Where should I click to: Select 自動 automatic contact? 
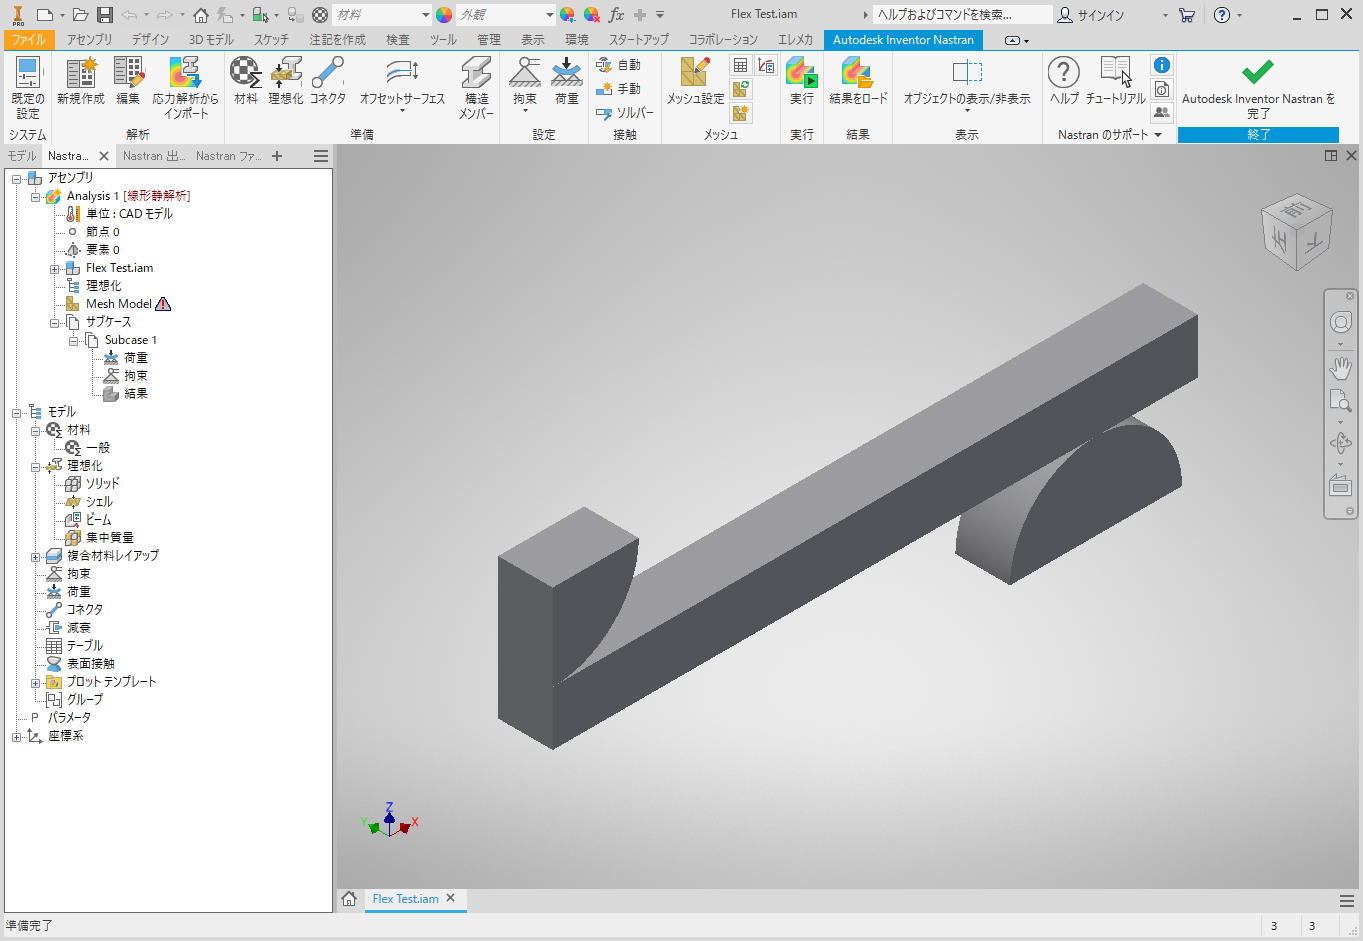click(x=619, y=65)
